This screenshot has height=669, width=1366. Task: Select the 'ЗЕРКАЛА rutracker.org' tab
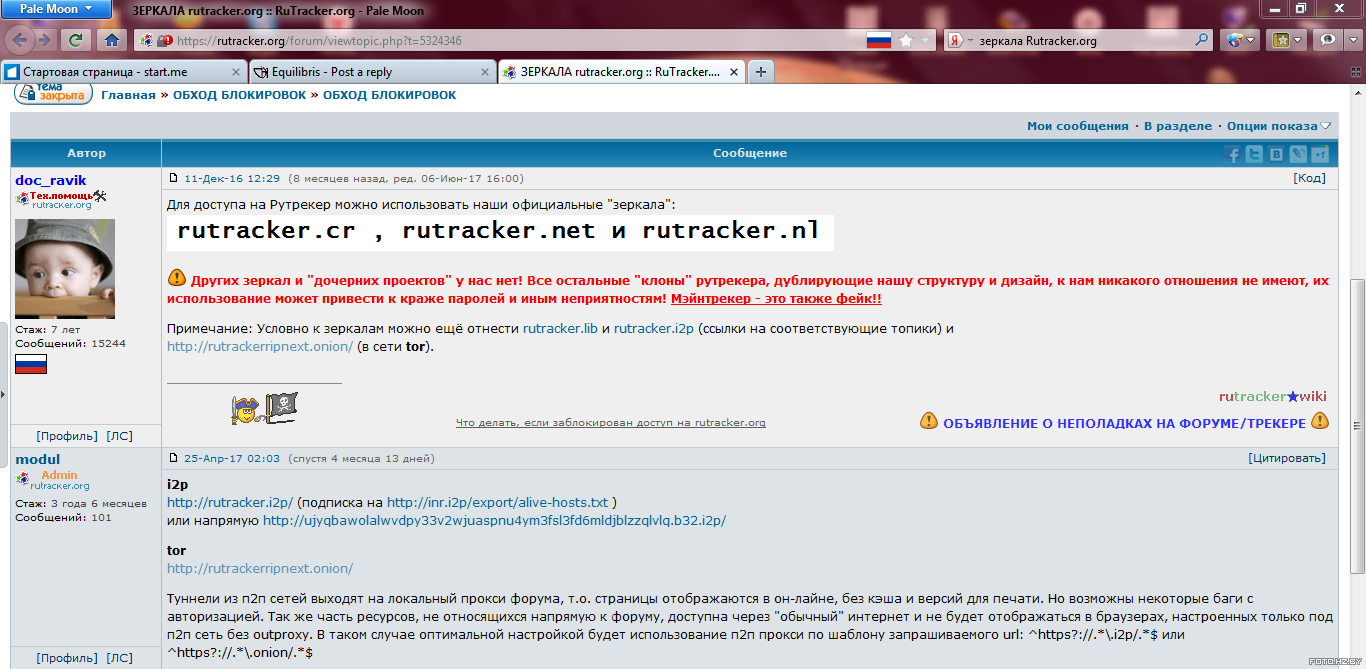click(621, 72)
